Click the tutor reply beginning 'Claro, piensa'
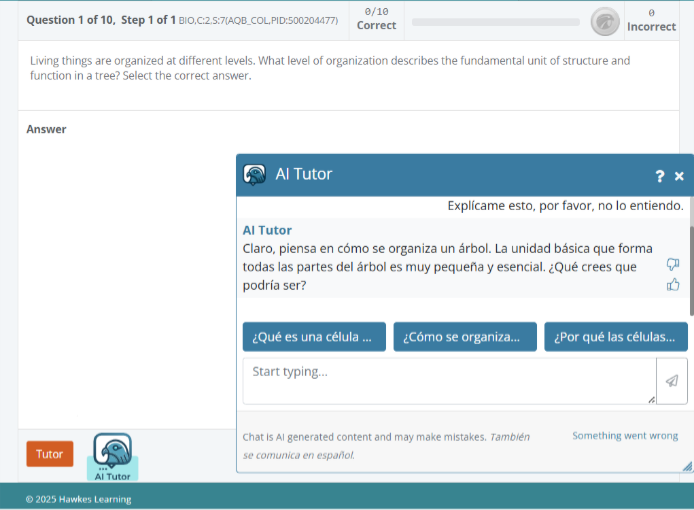 [x=447, y=267]
